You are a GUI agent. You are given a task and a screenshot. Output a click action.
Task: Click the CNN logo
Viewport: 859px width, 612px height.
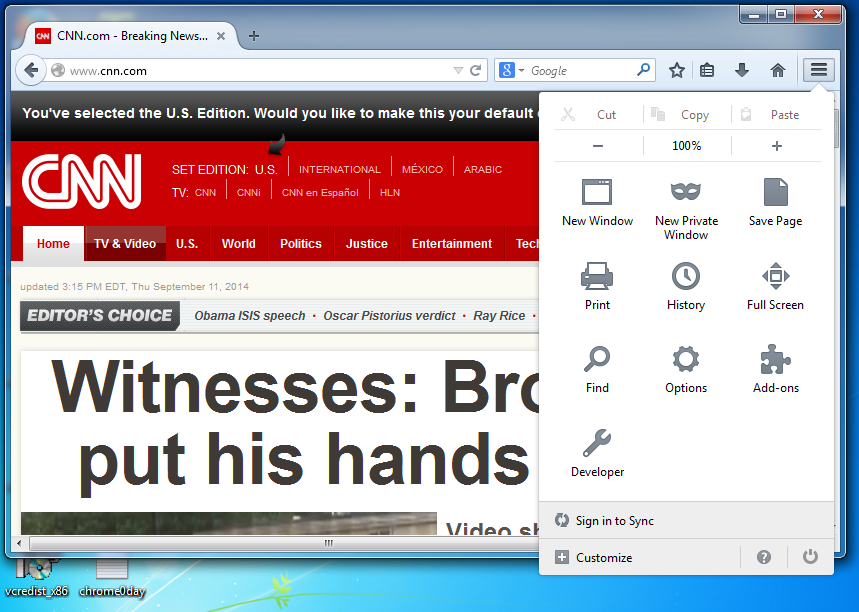[x=82, y=181]
